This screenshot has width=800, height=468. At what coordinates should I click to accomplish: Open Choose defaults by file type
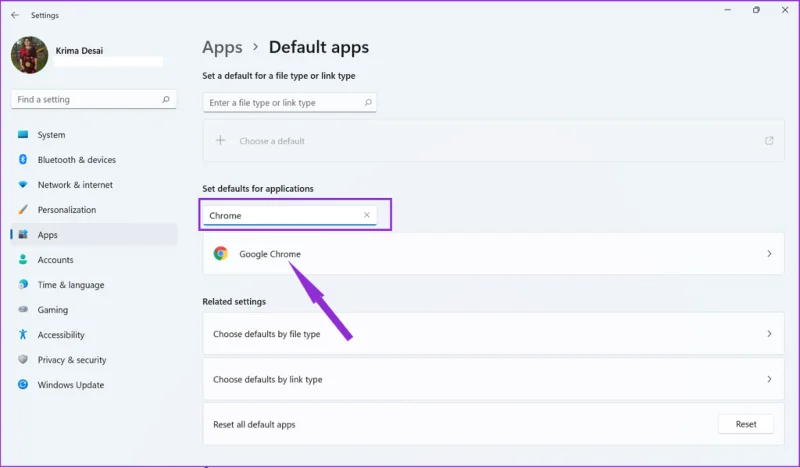coord(493,334)
